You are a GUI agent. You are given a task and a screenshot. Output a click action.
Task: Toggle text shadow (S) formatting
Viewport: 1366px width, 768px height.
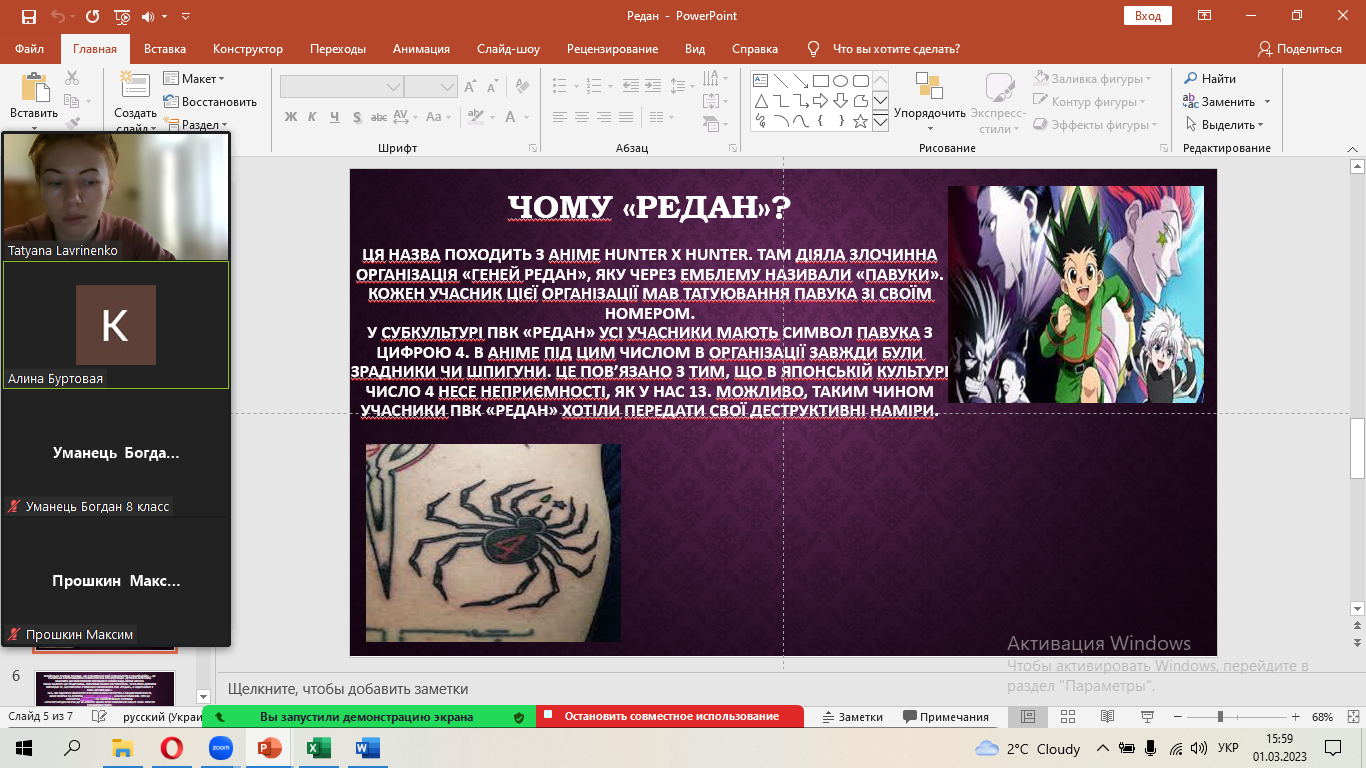coord(357,117)
